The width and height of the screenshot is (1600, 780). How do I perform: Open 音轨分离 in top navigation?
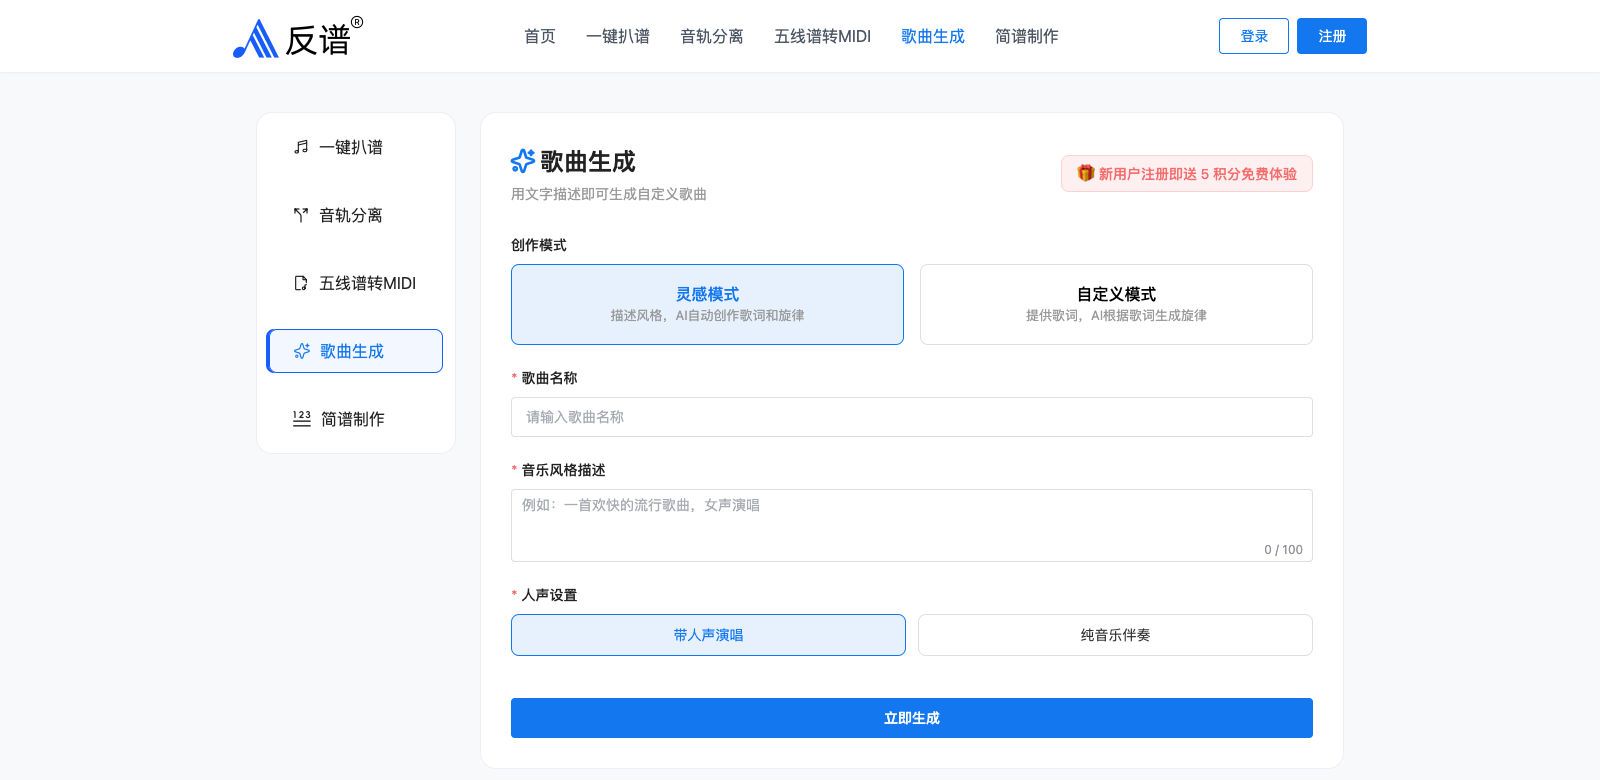click(x=712, y=36)
